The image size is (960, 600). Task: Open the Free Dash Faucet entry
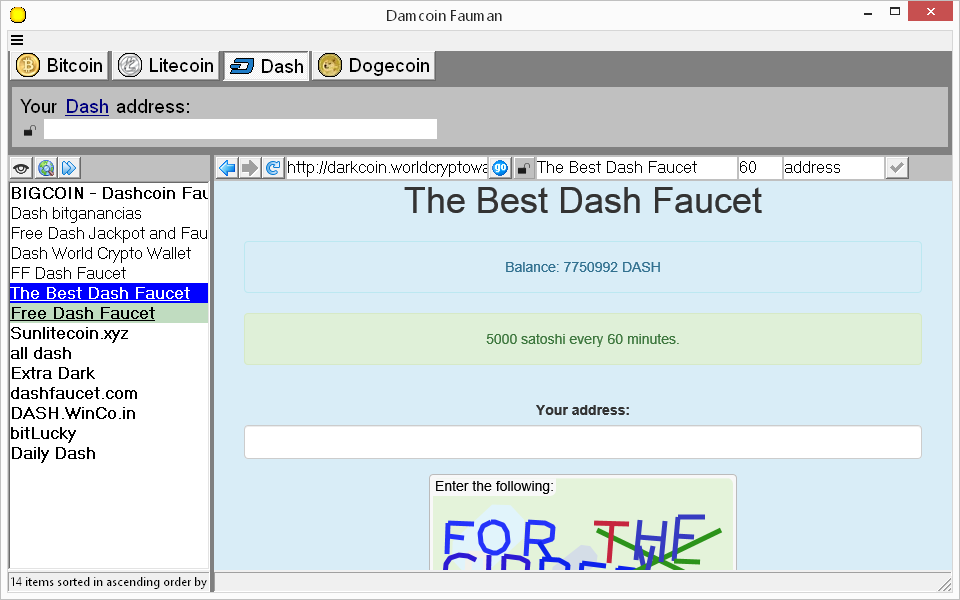click(x=109, y=313)
